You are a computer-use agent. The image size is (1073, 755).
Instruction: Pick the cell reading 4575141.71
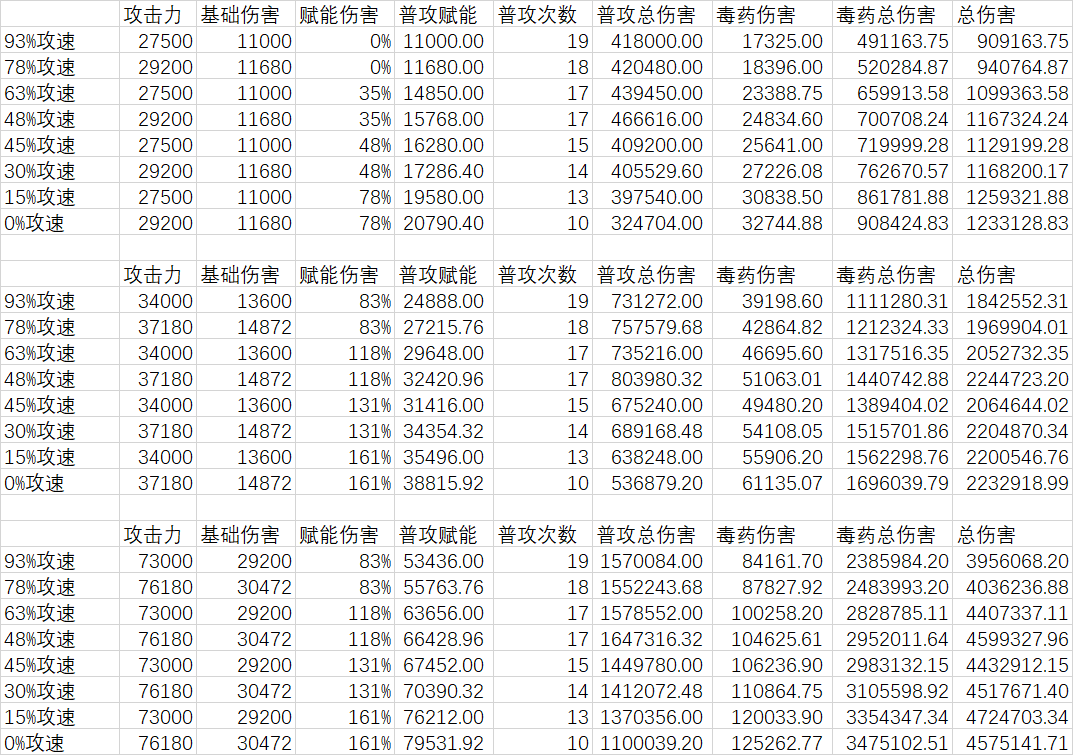click(x=1012, y=743)
